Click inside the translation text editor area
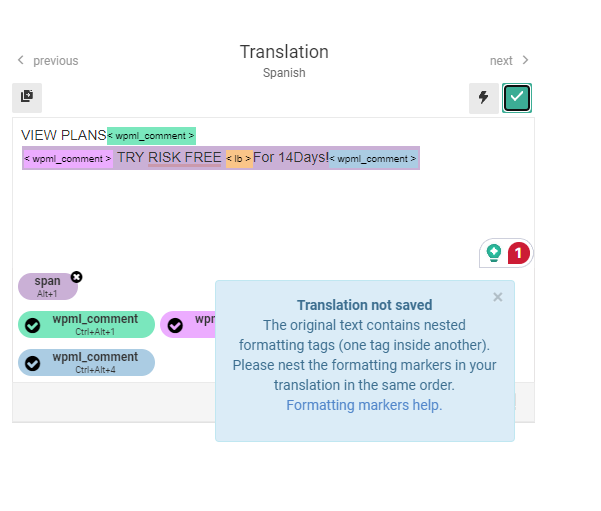601x511 pixels. click(x=273, y=207)
